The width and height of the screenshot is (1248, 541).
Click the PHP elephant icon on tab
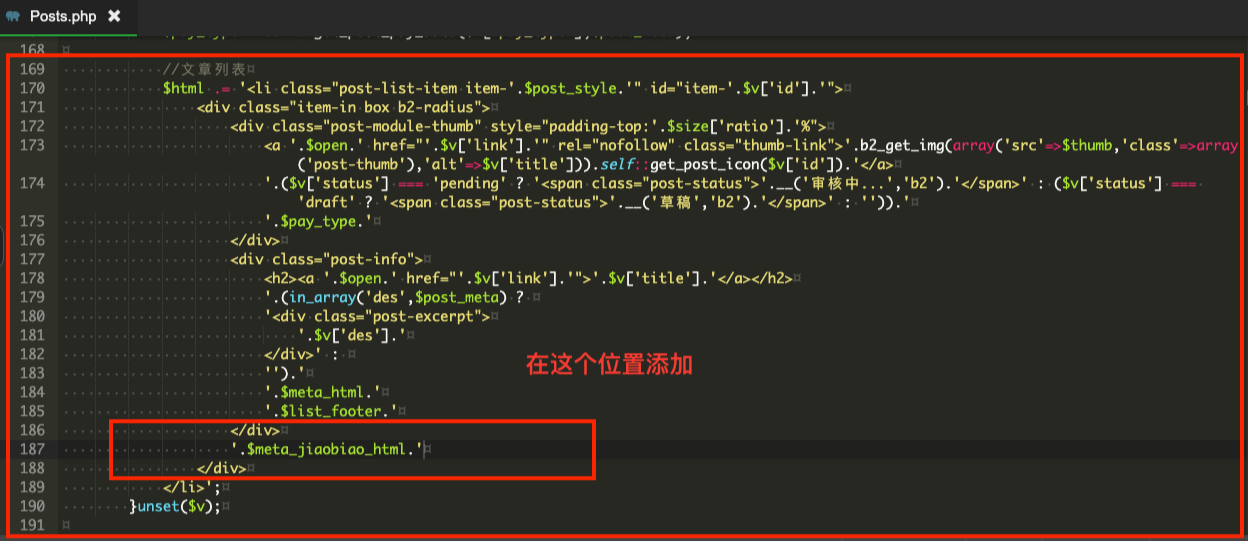12,17
